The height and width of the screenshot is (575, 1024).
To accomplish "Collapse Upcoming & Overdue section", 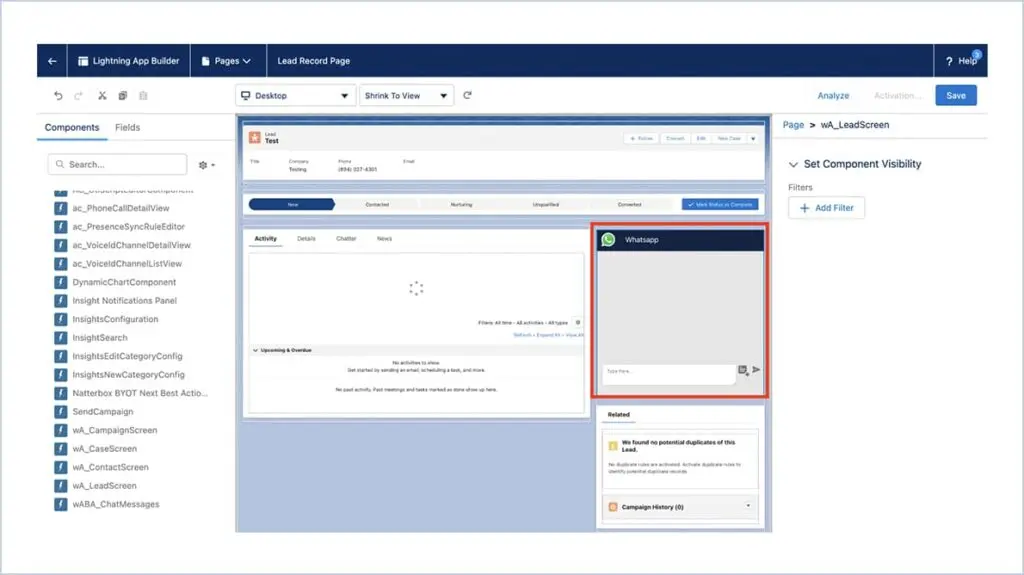I will (x=255, y=350).
